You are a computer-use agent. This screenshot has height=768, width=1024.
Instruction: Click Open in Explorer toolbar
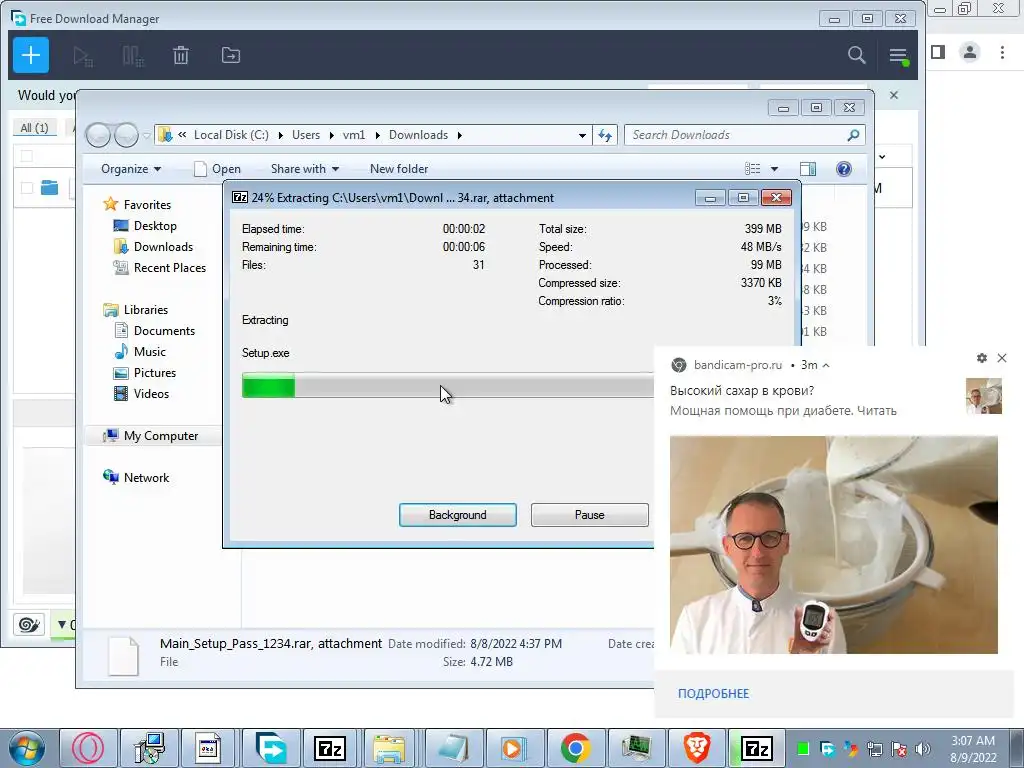(217, 168)
